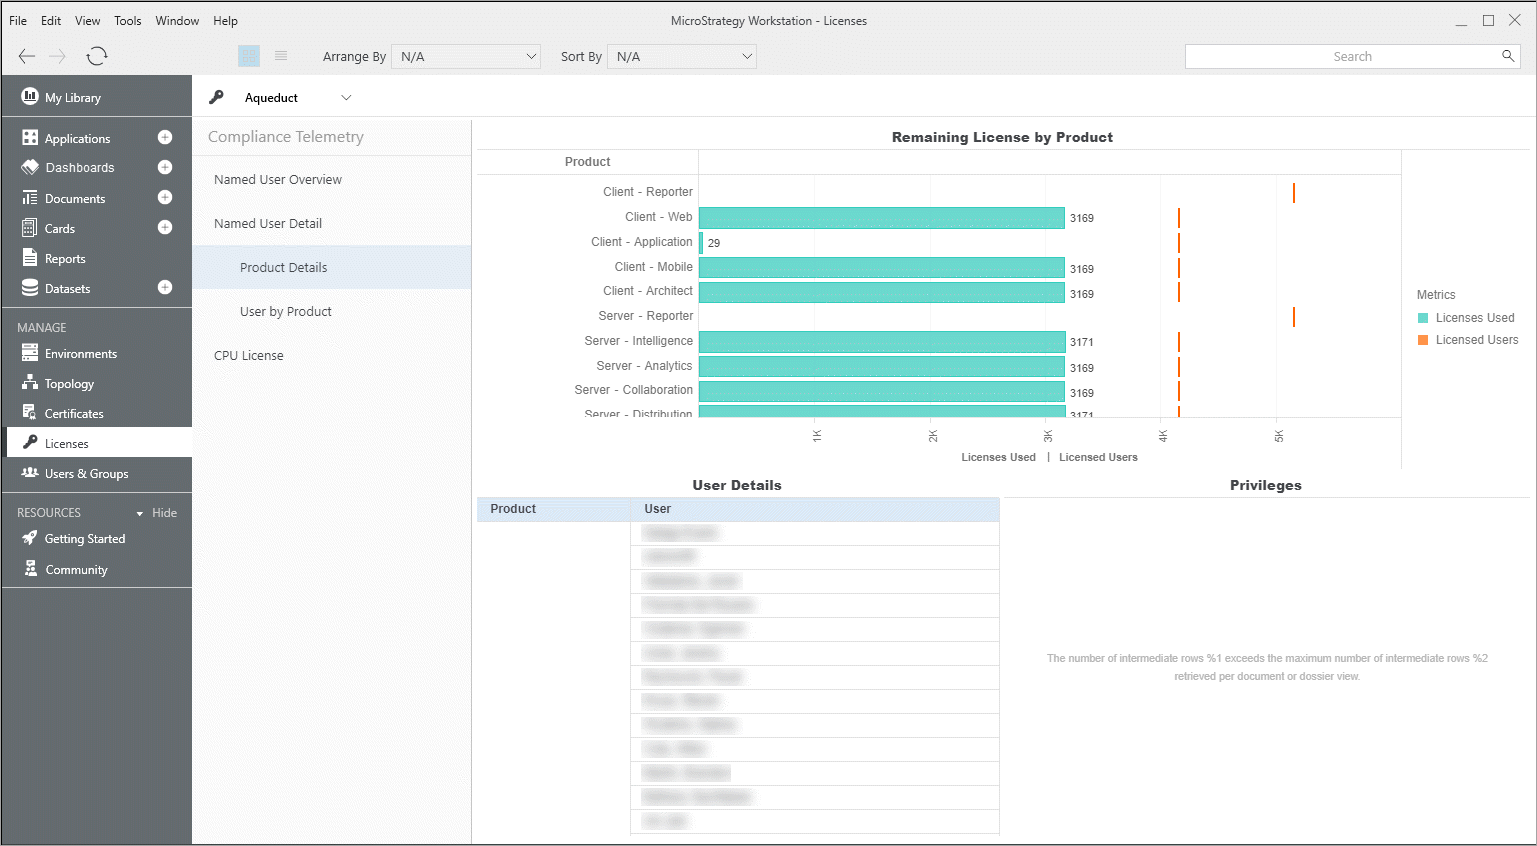Click the search magnifier icon
Screen dimensions: 1537x846
tap(1507, 56)
